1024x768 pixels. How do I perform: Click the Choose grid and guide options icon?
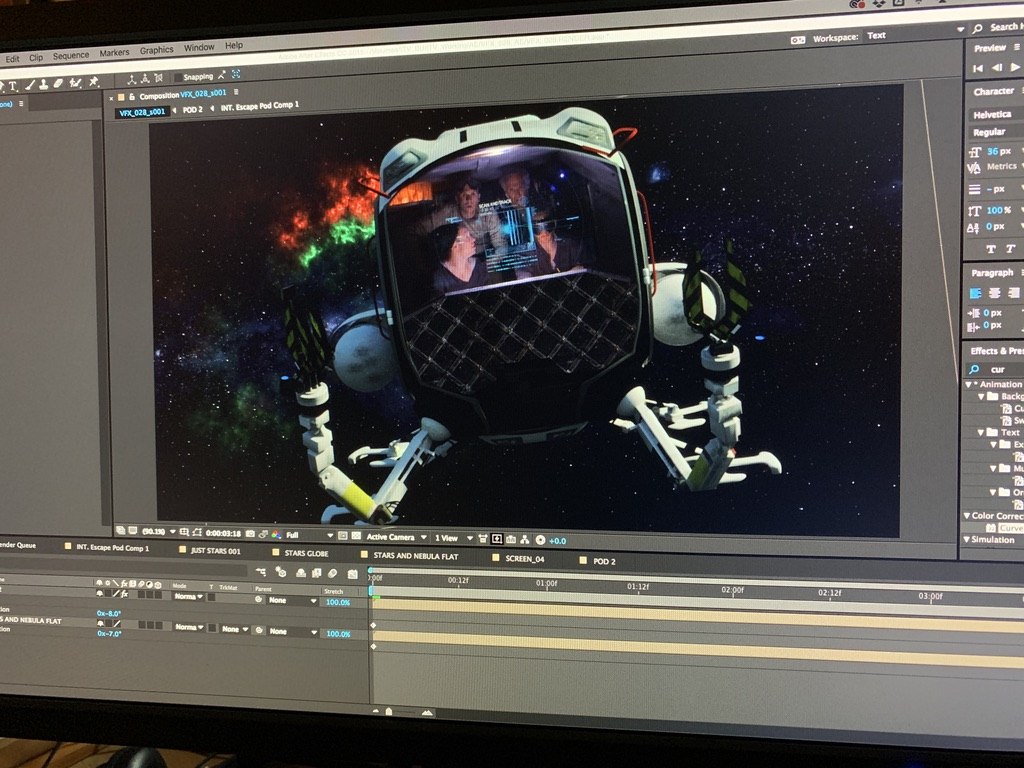click(x=185, y=532)
